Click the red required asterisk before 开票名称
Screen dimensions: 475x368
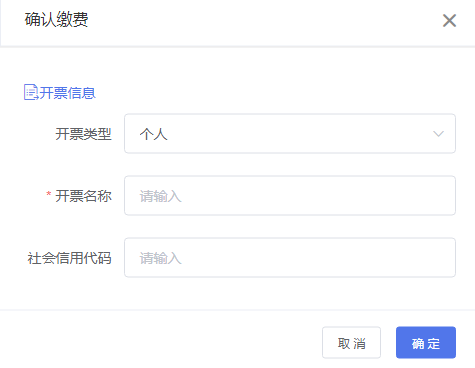pos(49,194)
